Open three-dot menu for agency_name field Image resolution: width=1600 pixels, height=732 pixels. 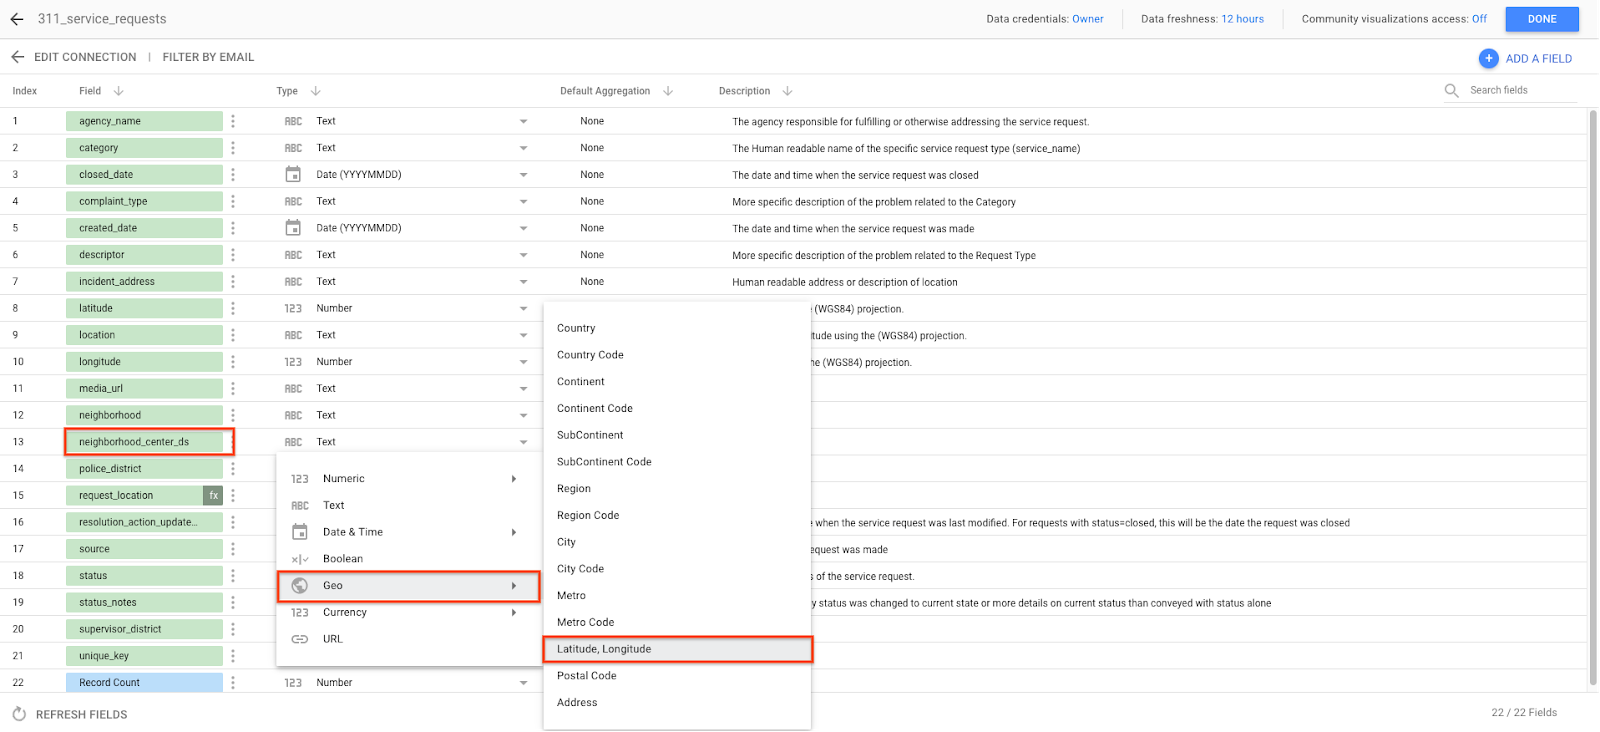(x=233, y=121)
